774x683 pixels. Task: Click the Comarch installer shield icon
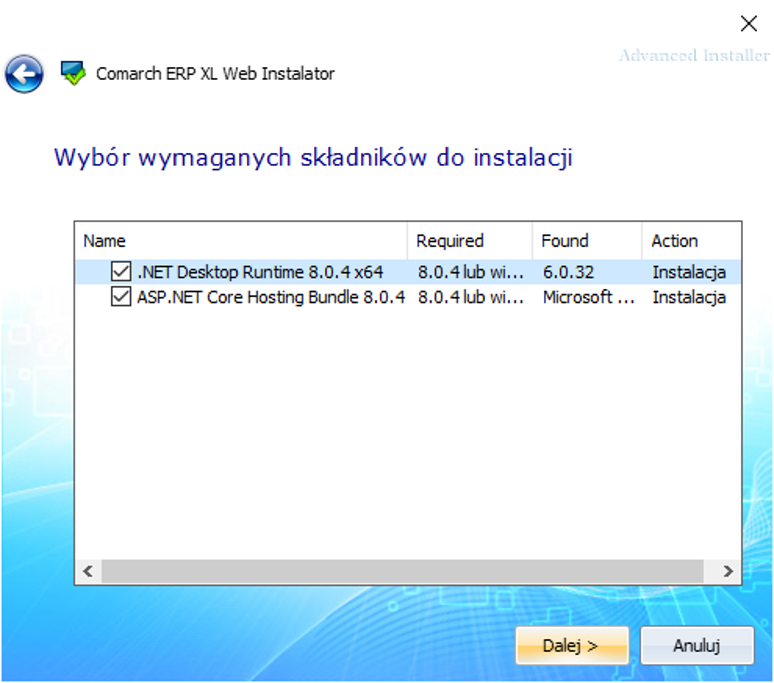tap(73, 73)
